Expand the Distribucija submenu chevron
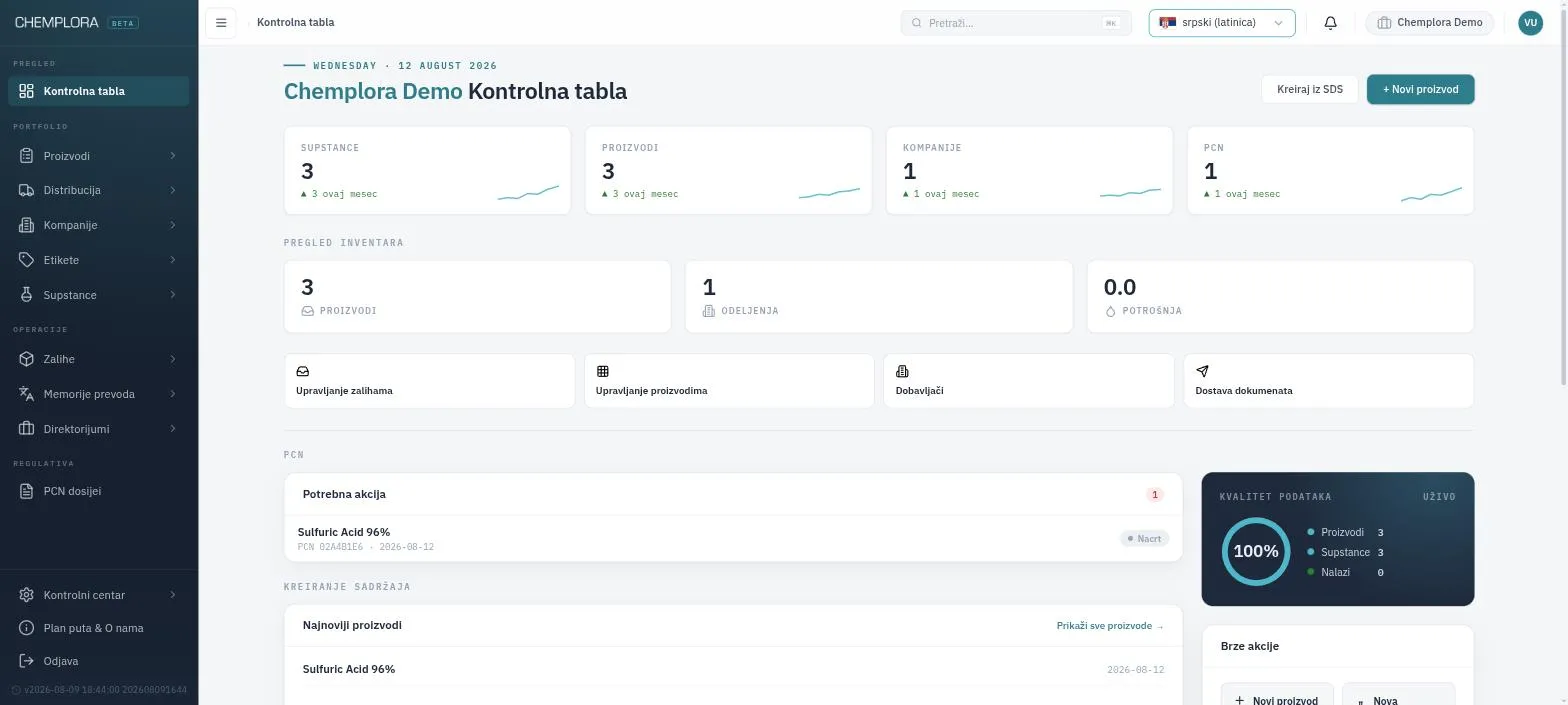Image resolution: width=1568 pixels, height=705 pixels. pos(173,190)
